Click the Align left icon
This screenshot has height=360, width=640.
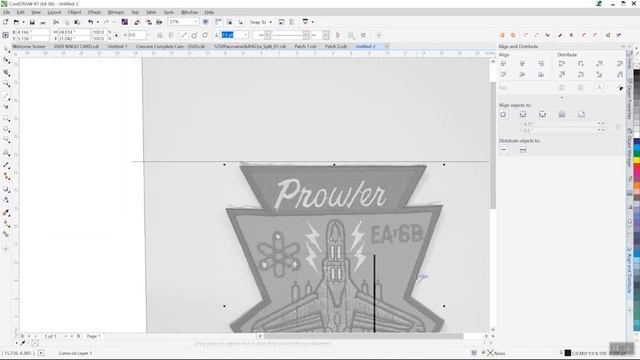[503, 64]
